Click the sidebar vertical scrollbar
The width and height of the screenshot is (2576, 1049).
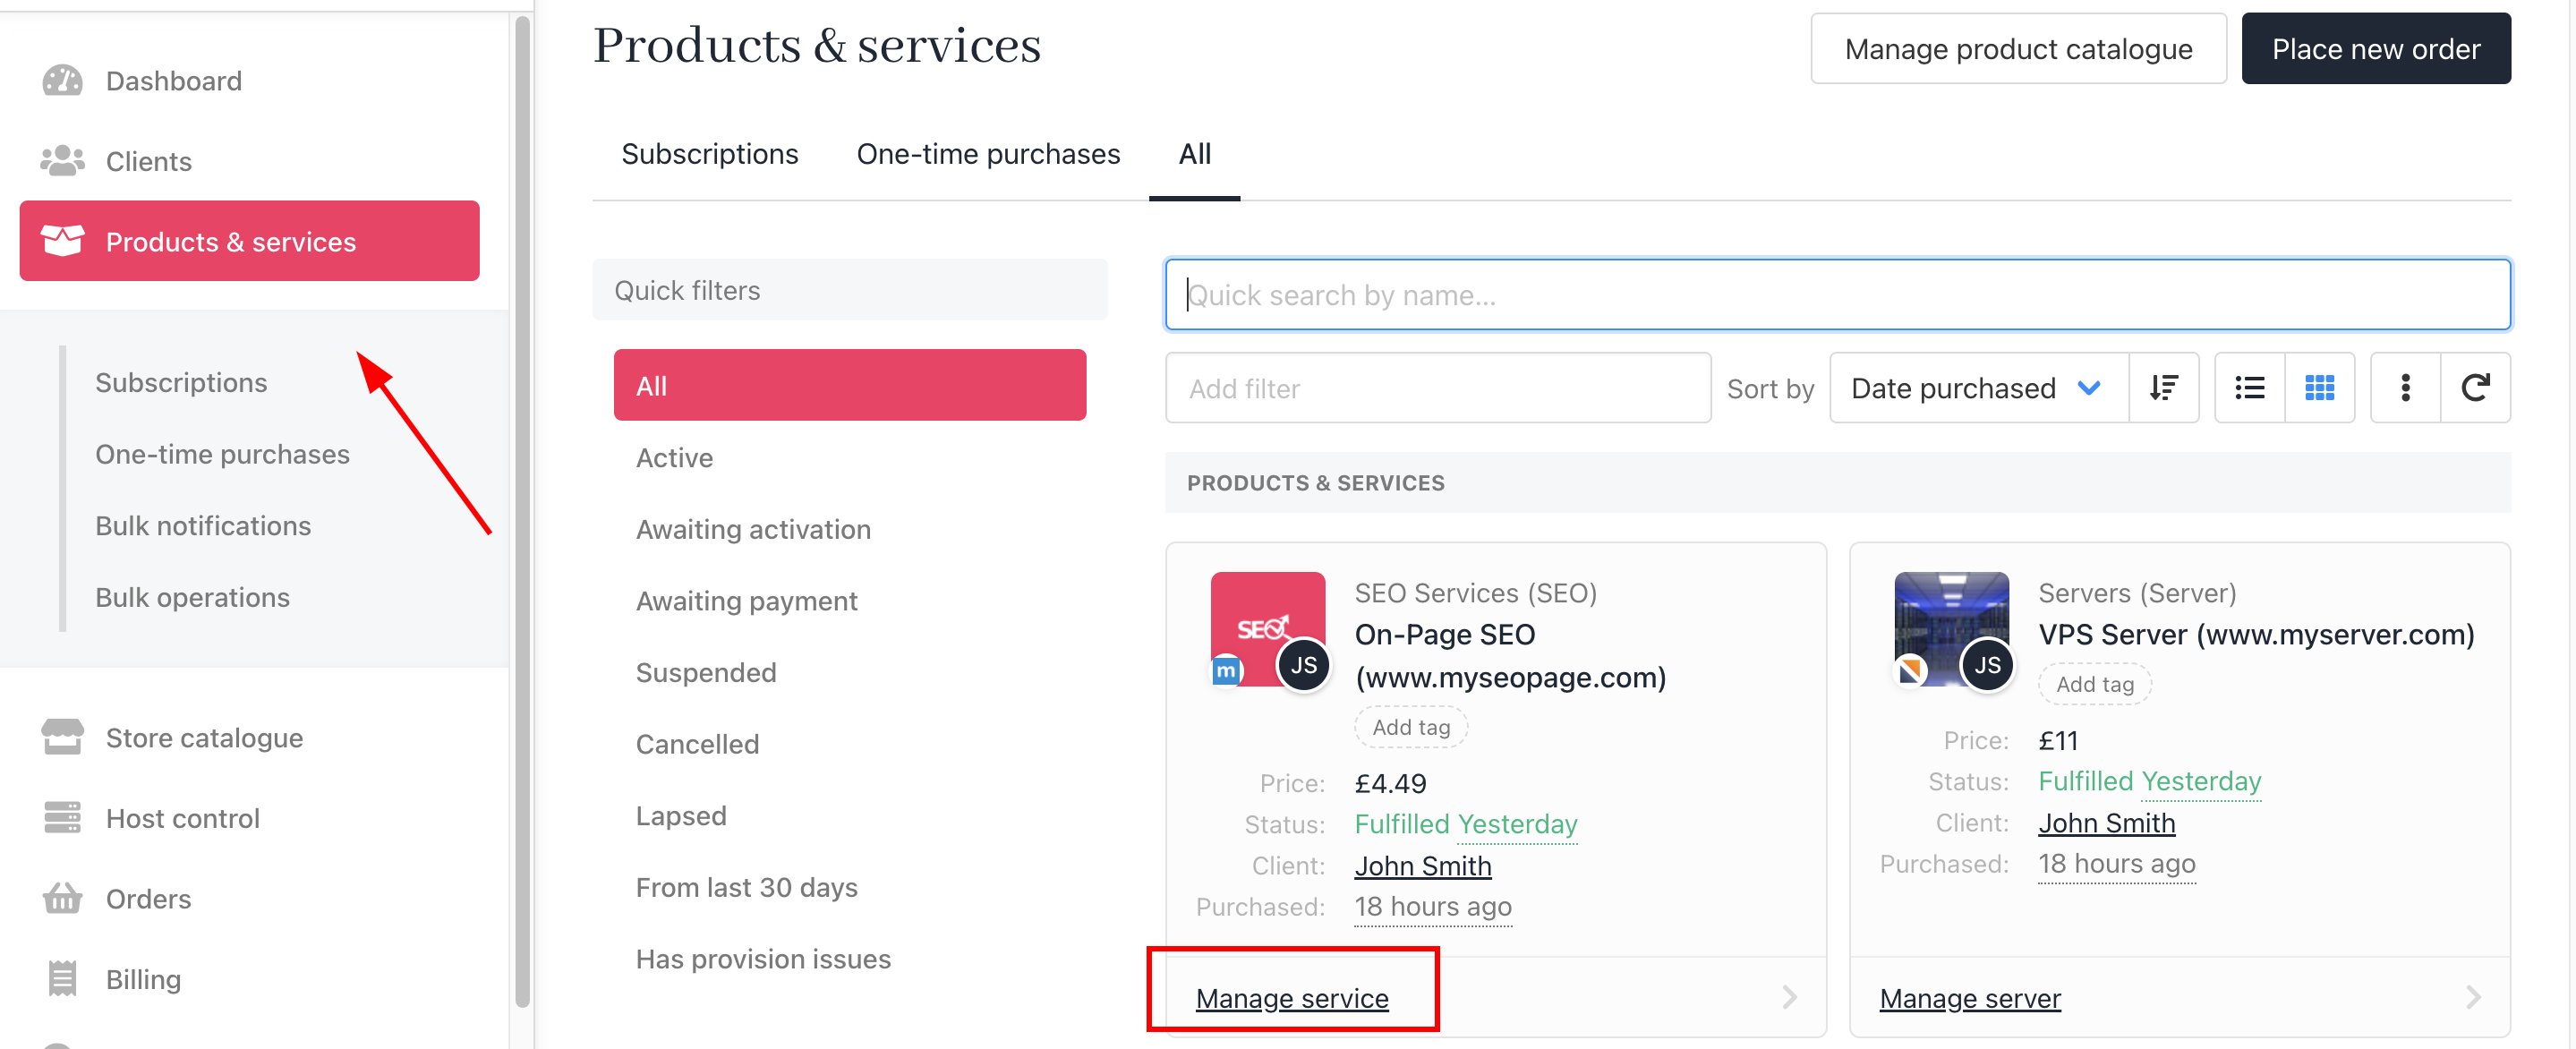pos(521,510)
